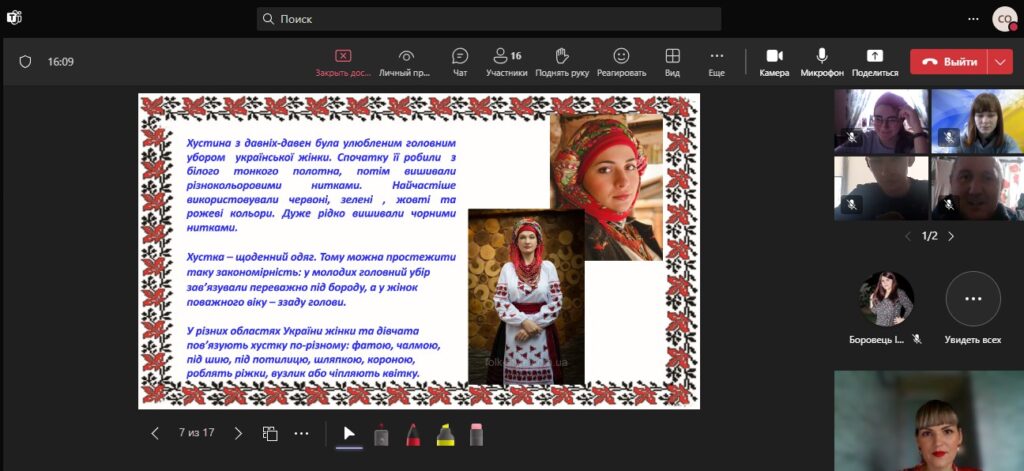Select the red pen annotation tool
Viewport: 1024px width, 471px height.
coord(413,434)
